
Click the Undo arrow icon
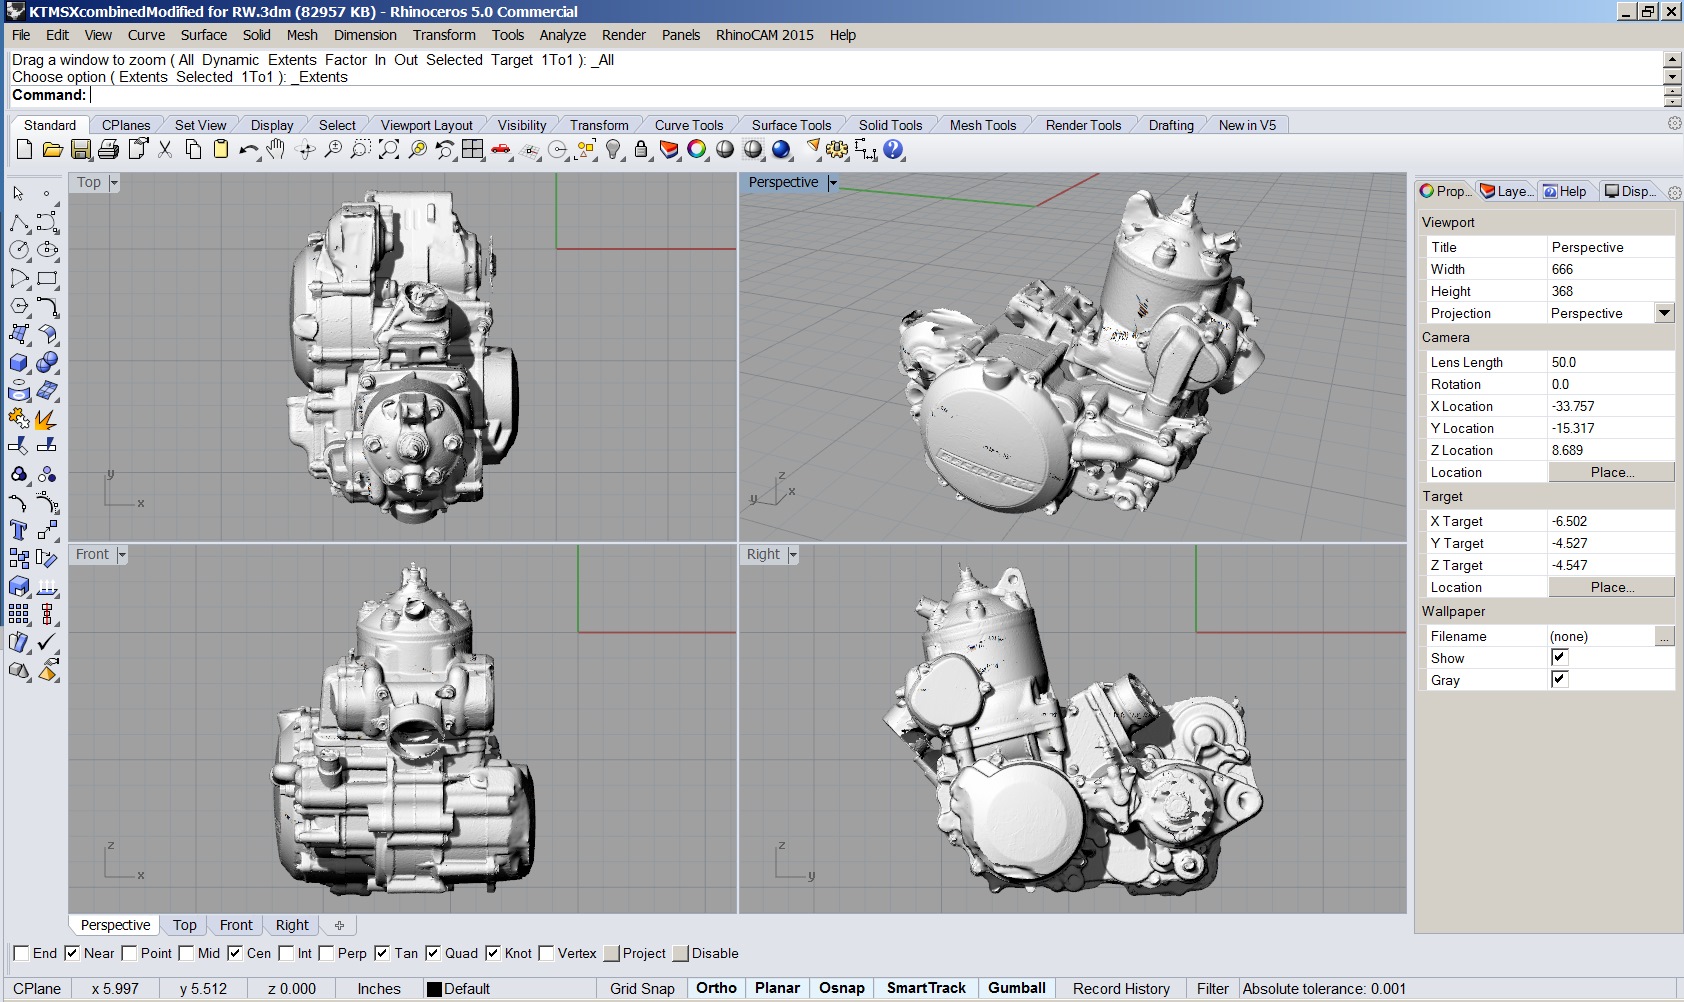click(249, 150)
